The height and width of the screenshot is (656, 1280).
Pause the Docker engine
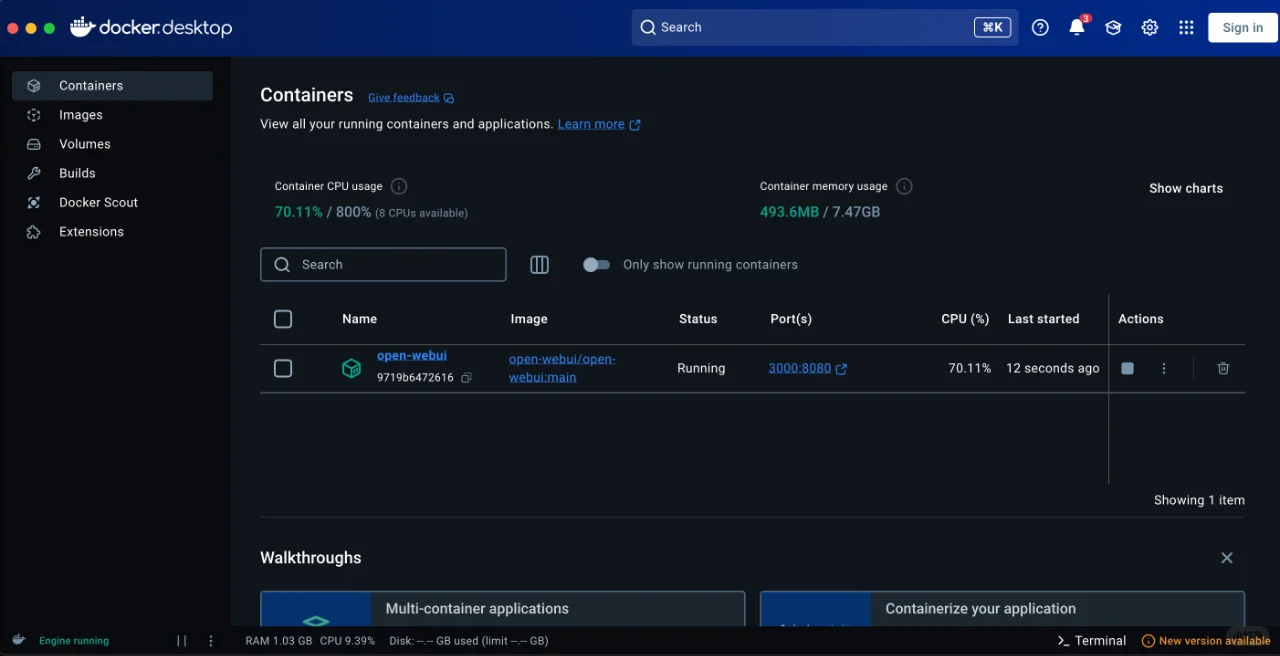[x=182, y=641]
